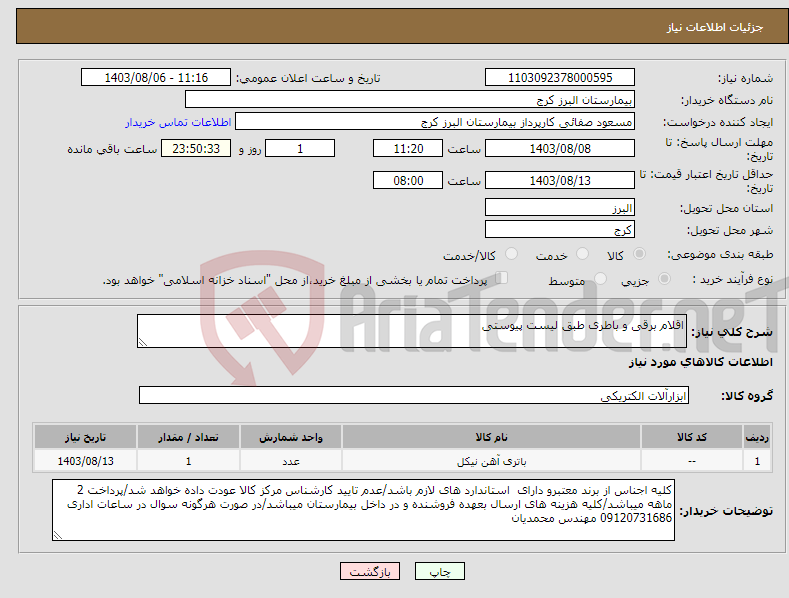Click the request creator name field
This screenshot has width=789, height=598.
(435, 122)
